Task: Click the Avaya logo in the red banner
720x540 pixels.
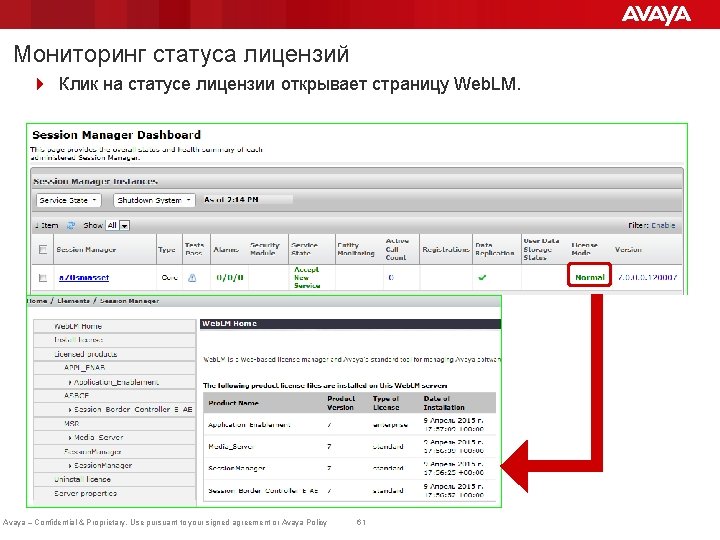Action: pyautogui.click(x=656, y=15)
